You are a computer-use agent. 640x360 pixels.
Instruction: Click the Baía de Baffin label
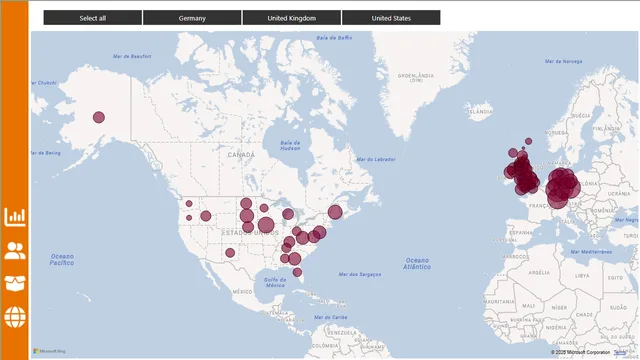pos(334,38)
